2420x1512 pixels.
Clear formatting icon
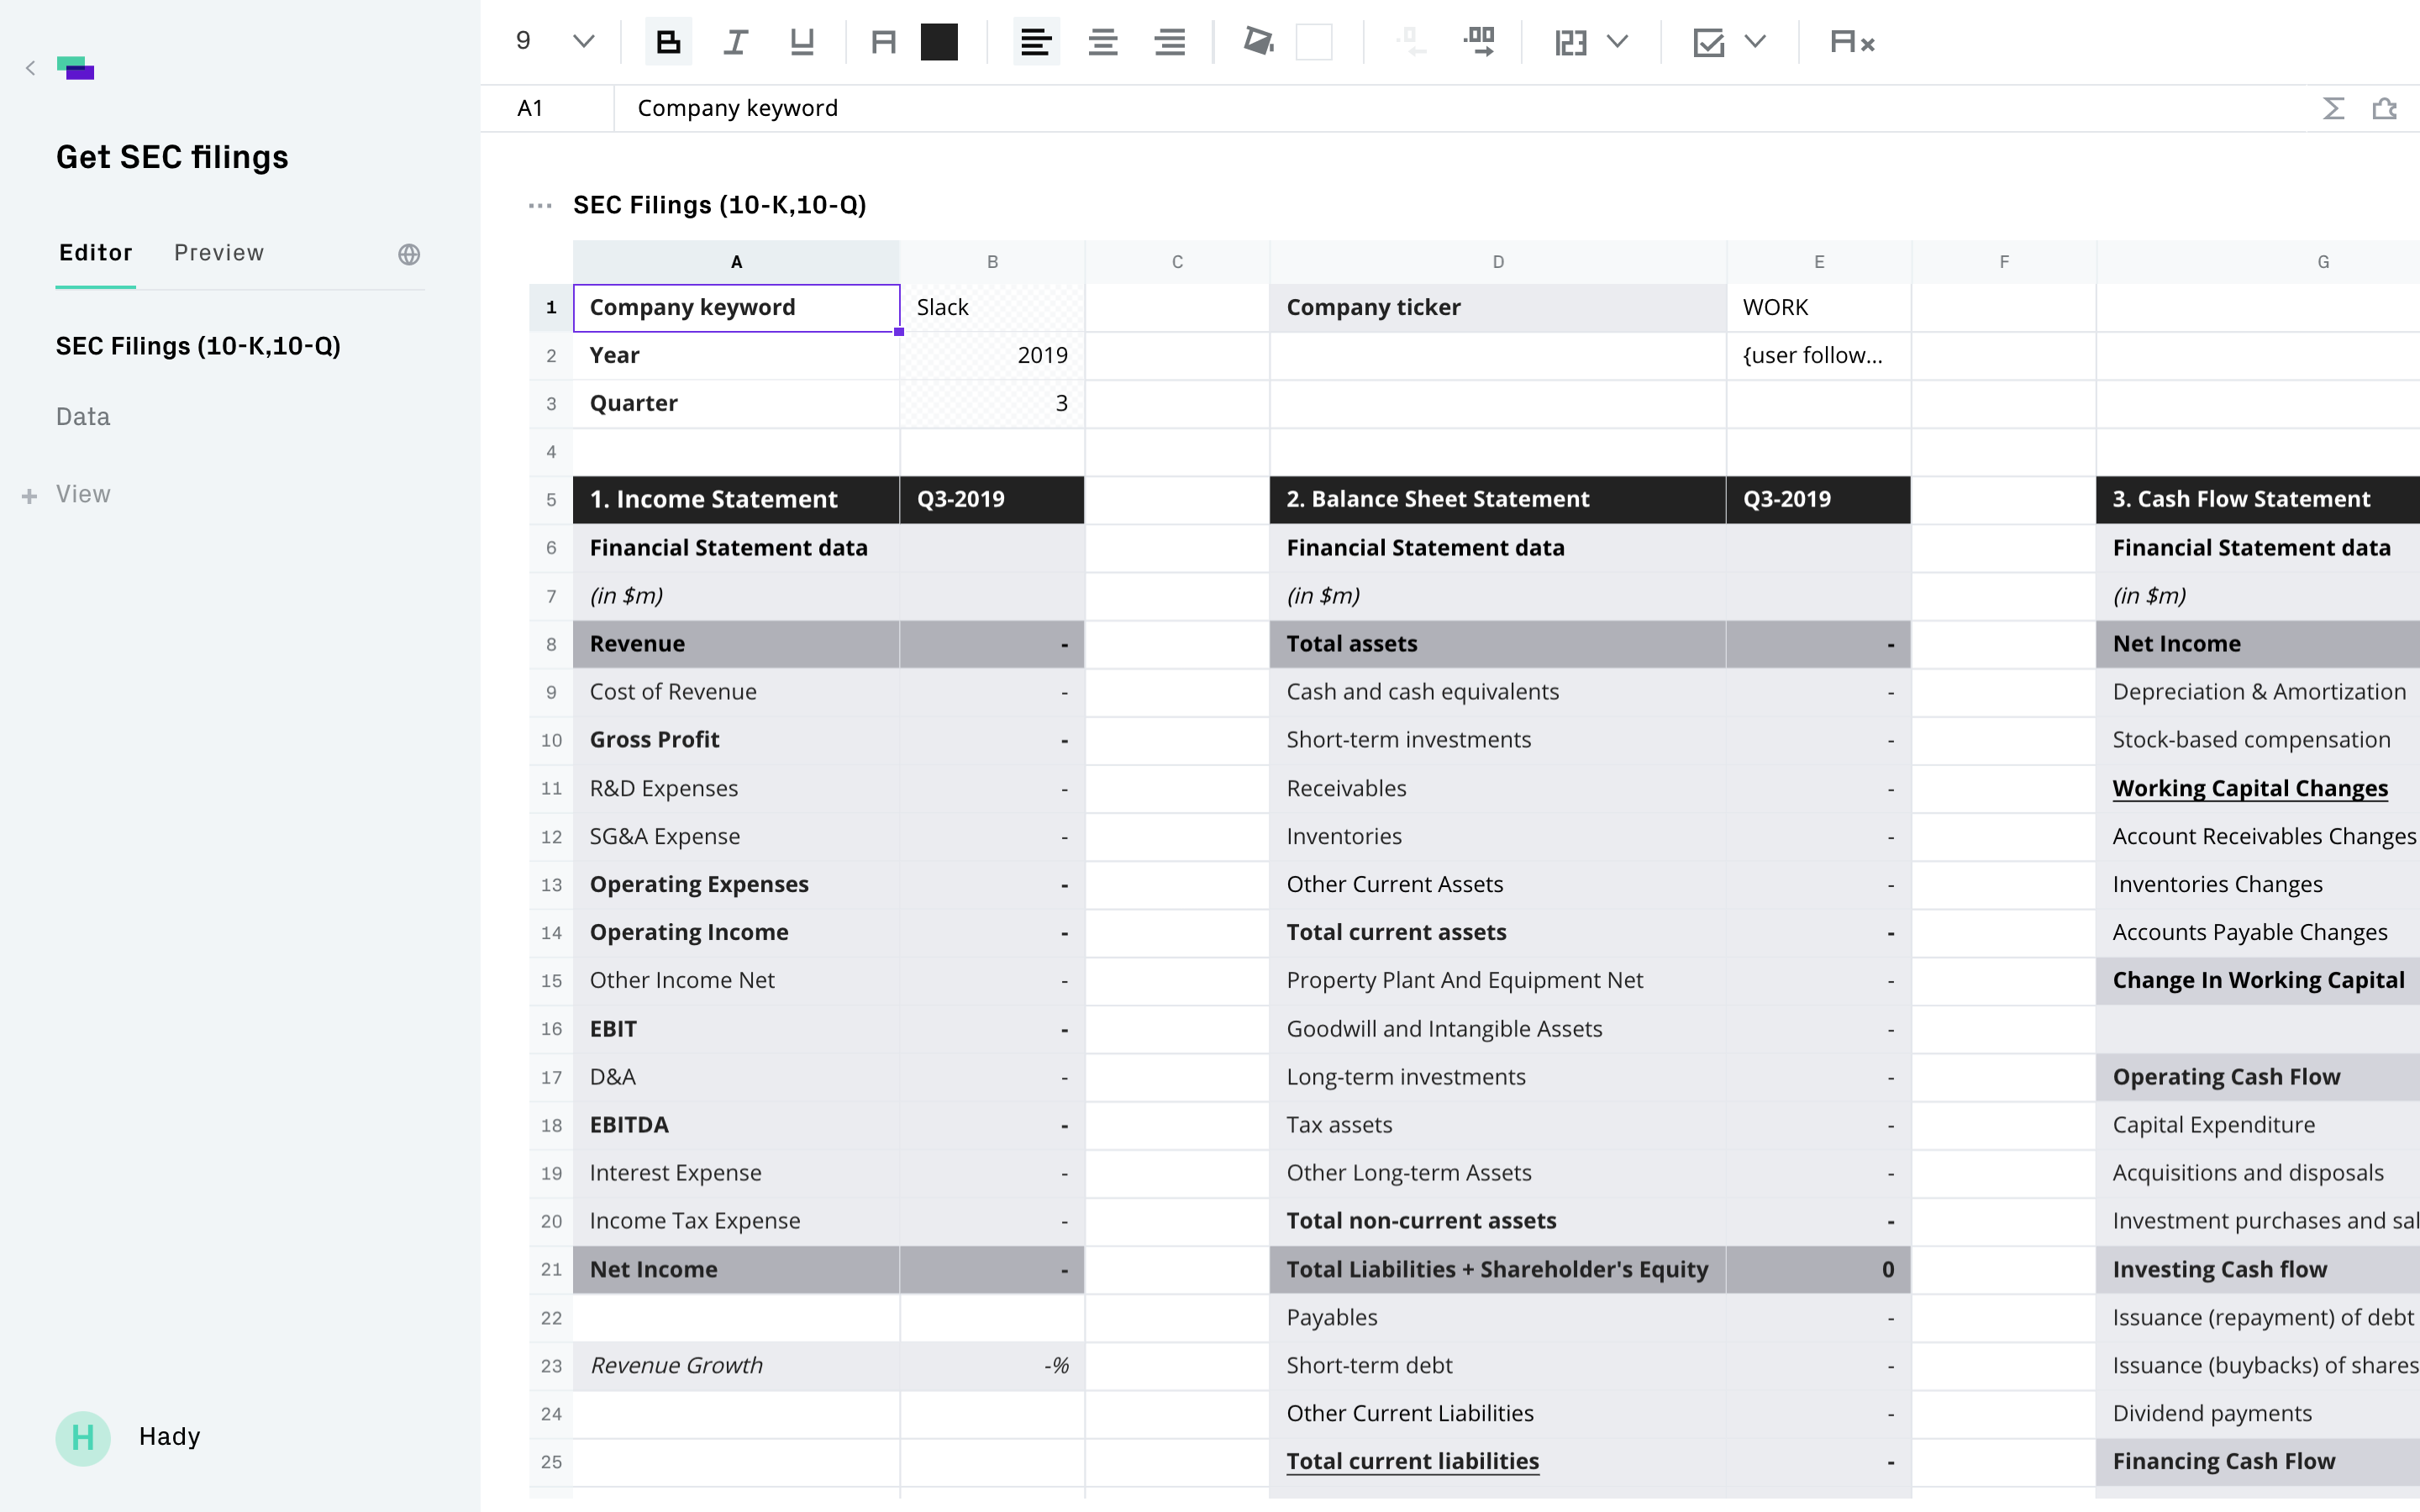click(x=1852, y=42)
